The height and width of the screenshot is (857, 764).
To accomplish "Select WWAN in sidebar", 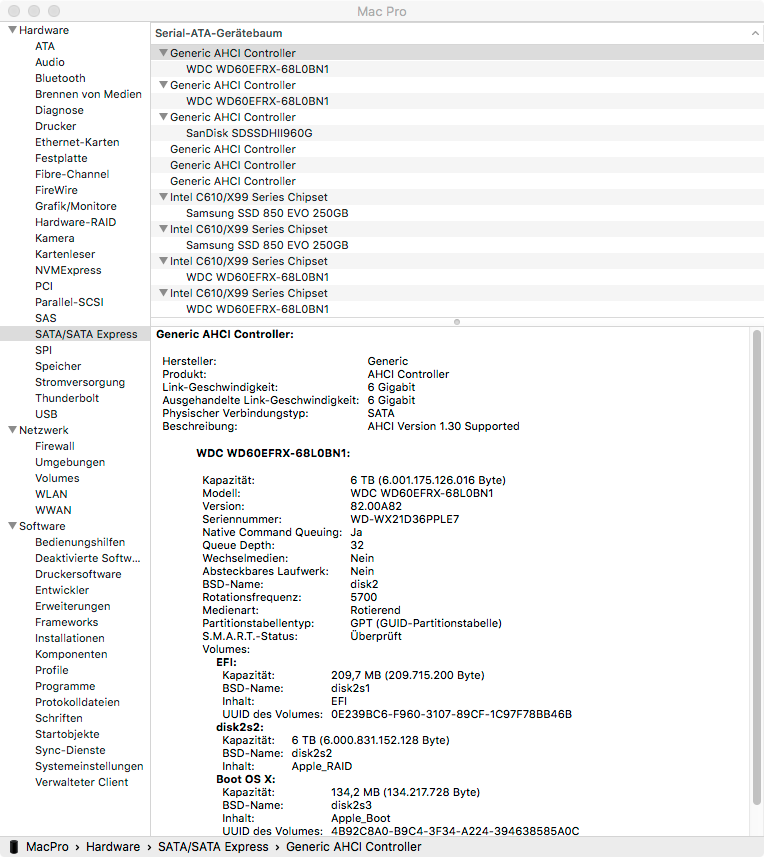I will (x=53, y=510).
